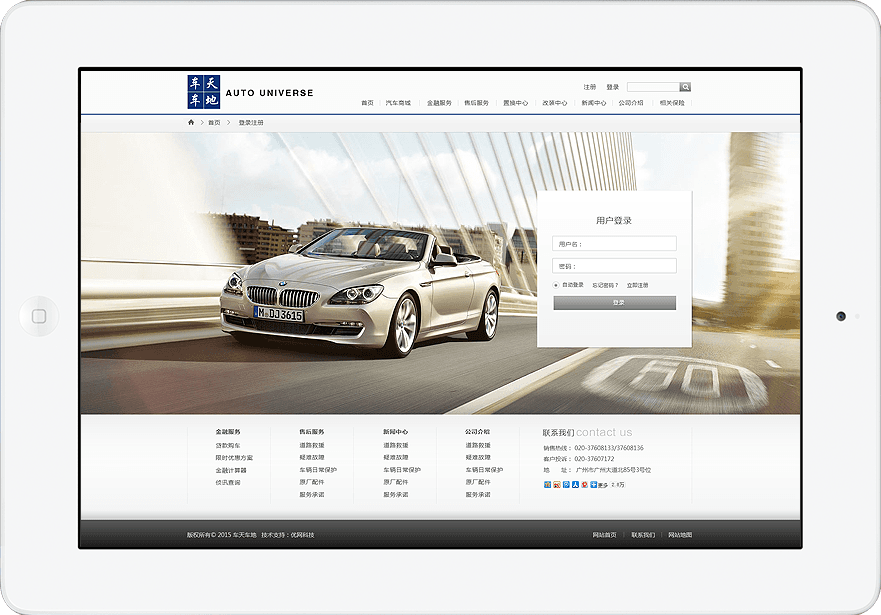Open the 汽车商城 navigation menu
Viewport: 881px width, 615px height.
tap(398, 103)
